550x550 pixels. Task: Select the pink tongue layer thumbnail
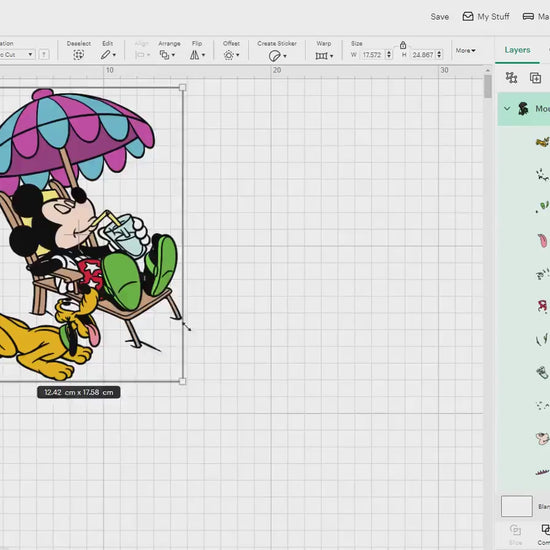point(543,241)
